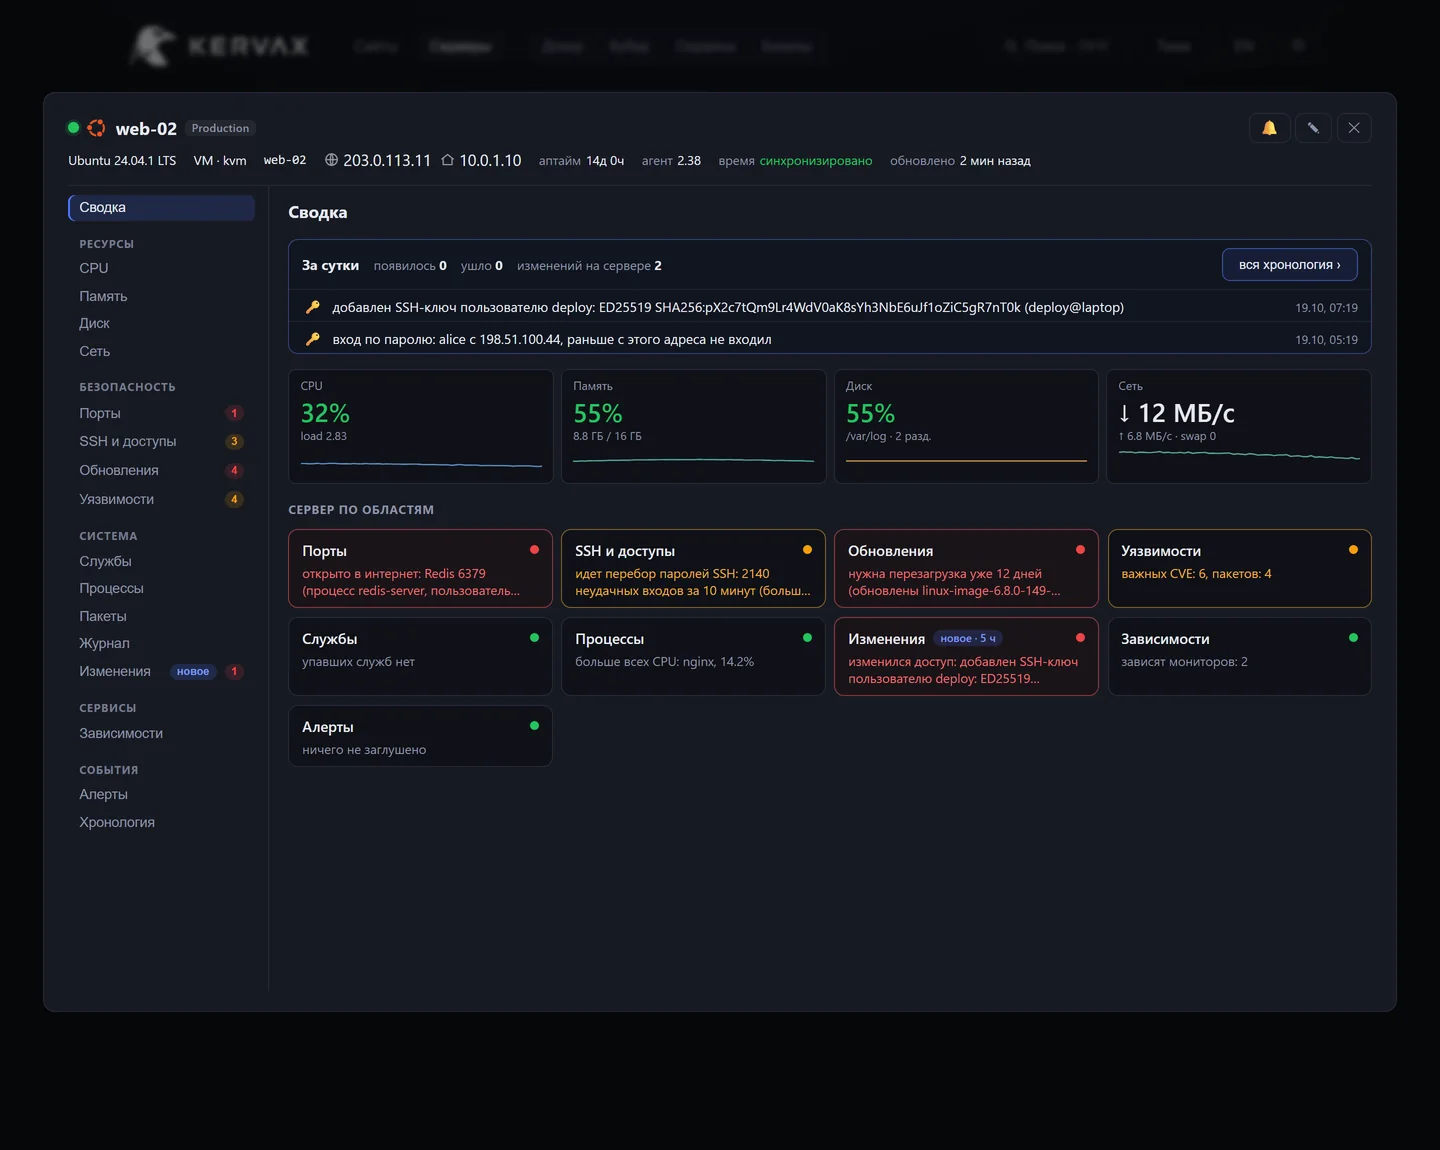1440x1150 pixels.
Task: Click the key icon on SSH-key added event
Action: (x=313, y=307)
